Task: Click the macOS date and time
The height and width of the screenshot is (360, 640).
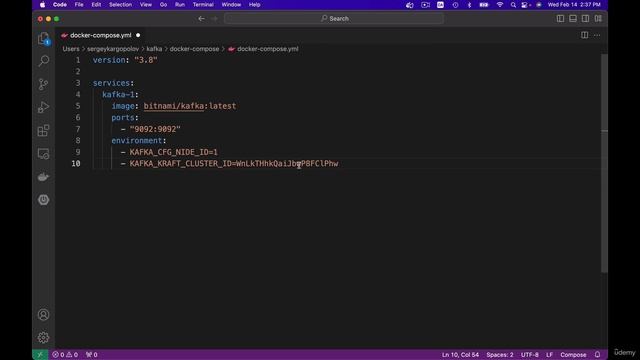Action: (574, 5)
